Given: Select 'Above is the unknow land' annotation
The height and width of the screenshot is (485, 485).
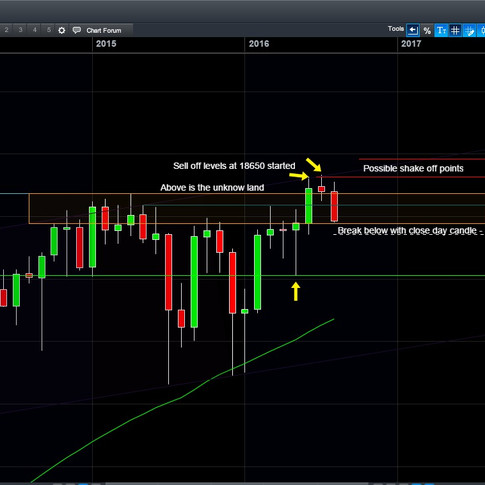Looking at the screenshot, I should point(212,187).
